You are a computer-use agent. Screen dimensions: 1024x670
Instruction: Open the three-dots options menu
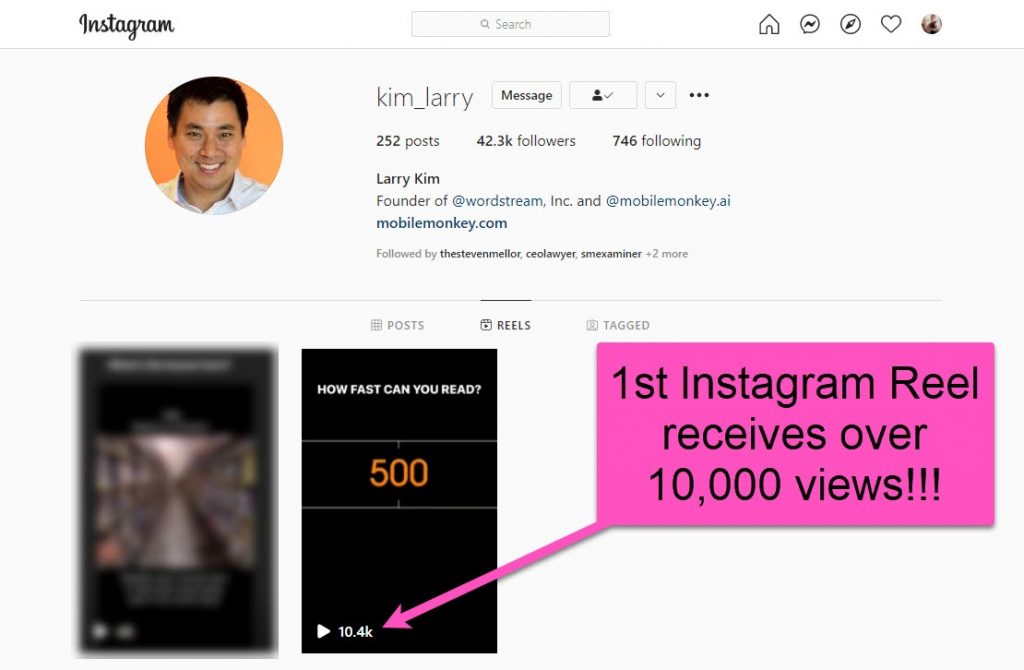[x=699, y=96]
